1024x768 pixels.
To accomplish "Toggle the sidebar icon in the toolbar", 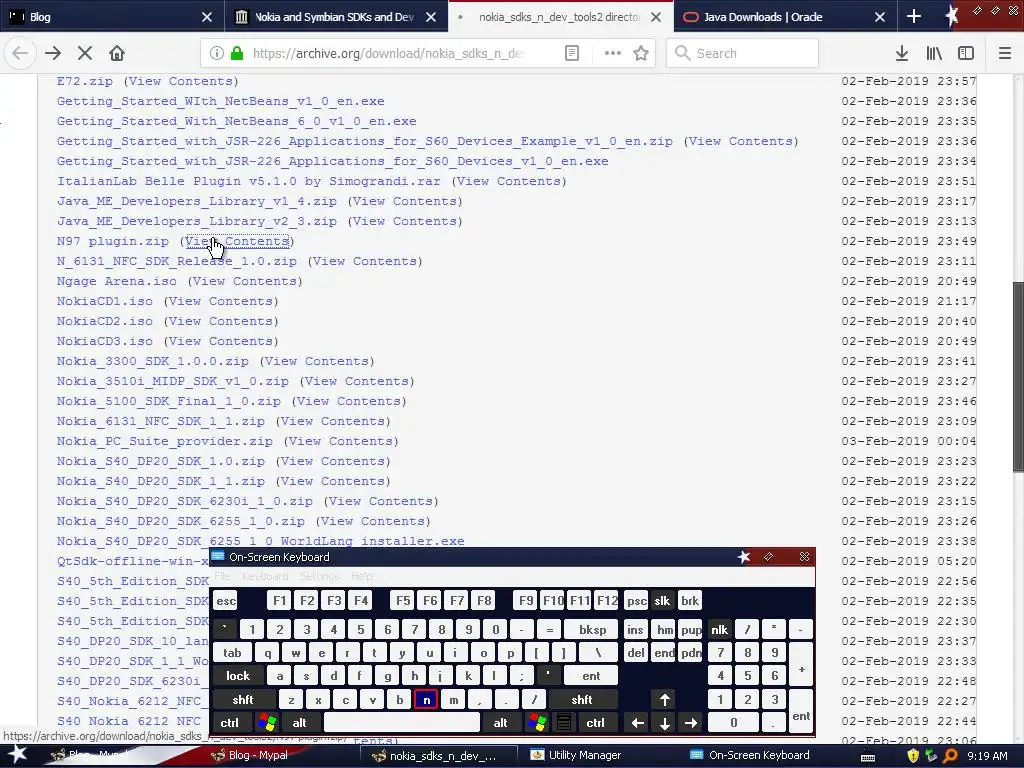I will coord(966,54).
